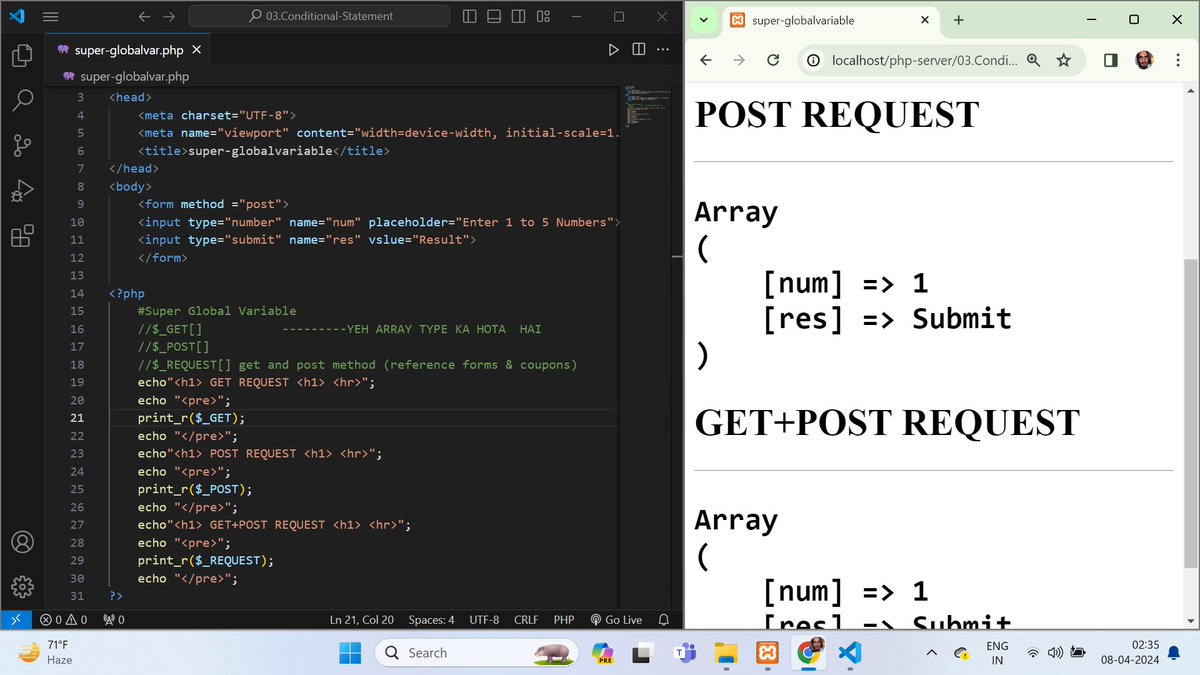Viewport: 1200px width, 675px height.
Task: Click the taskbar Search box
Action: tap(477, 653)
